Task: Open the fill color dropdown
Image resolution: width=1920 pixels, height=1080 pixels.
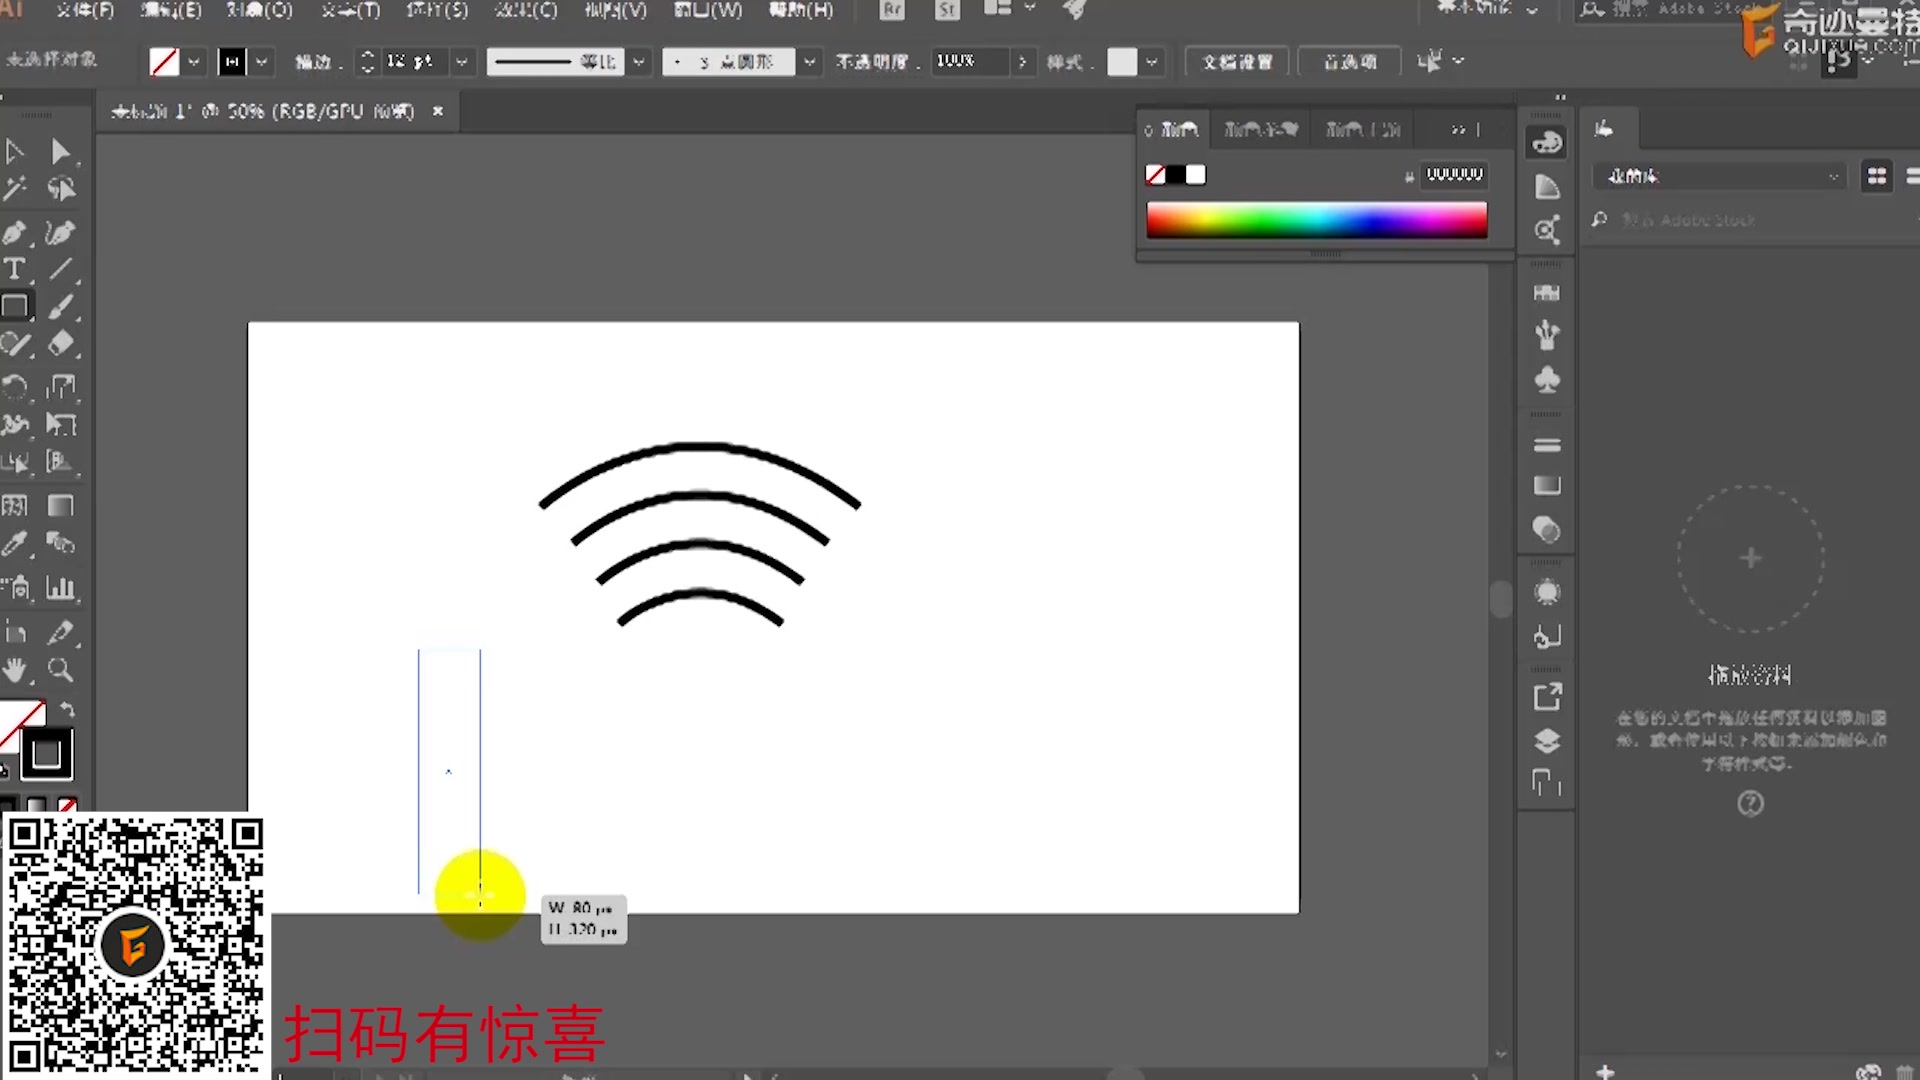Action: pyautogui.click(x=193, y=62)
